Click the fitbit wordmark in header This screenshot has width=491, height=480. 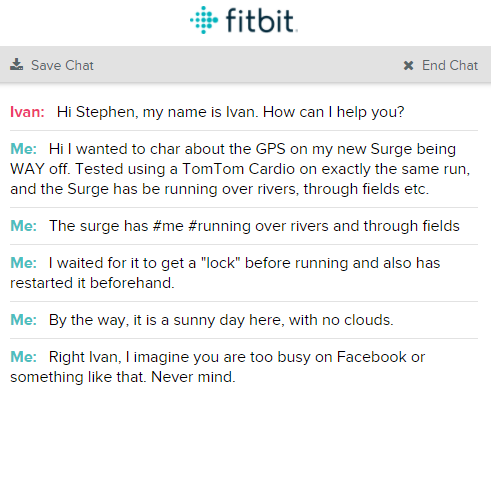pyautogui.click(x=261, y=21)
